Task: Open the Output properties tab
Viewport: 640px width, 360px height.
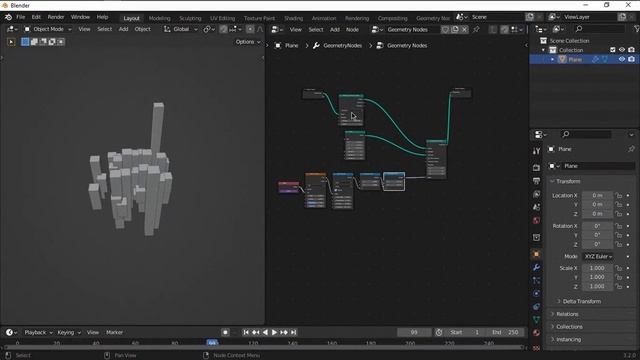Action: tap(536, 181)
